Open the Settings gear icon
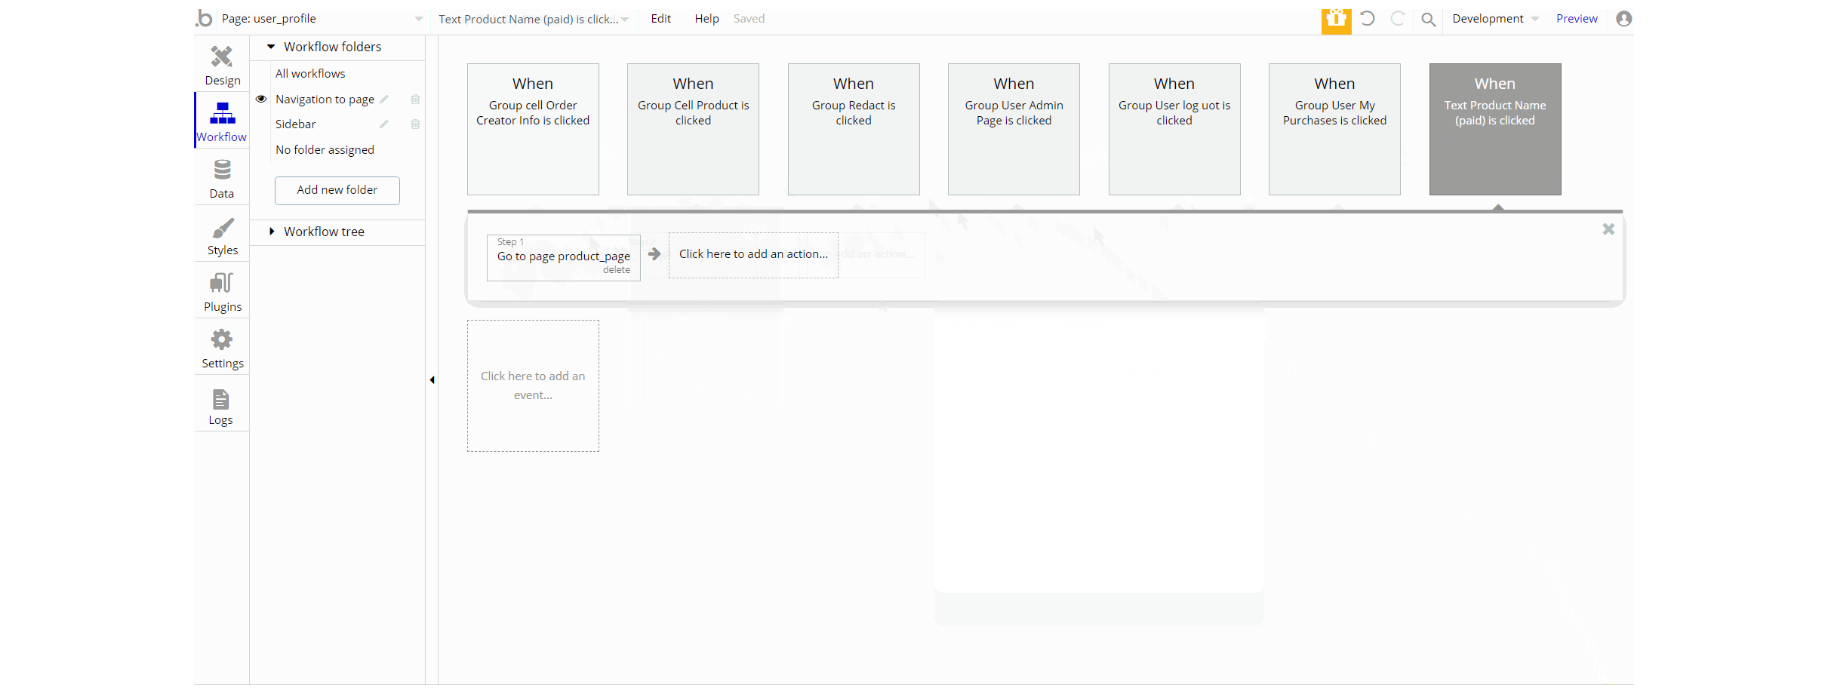This screenshot has width=1830, height=698. point(222,339)
